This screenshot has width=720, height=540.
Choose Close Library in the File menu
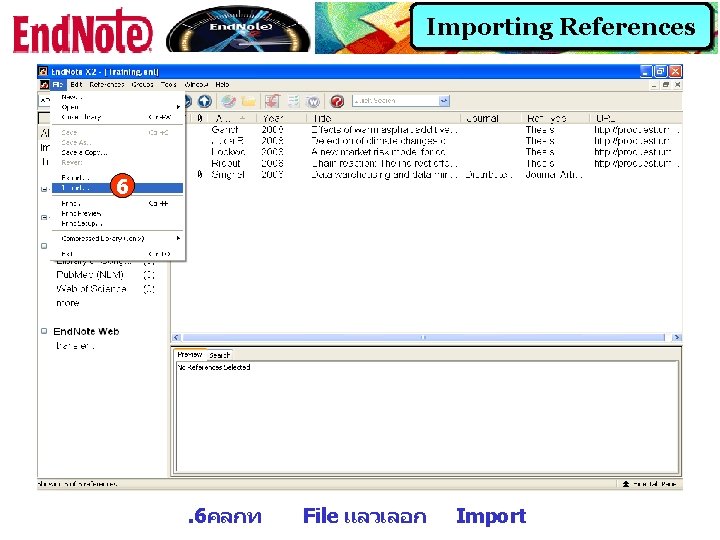point(117,117)
